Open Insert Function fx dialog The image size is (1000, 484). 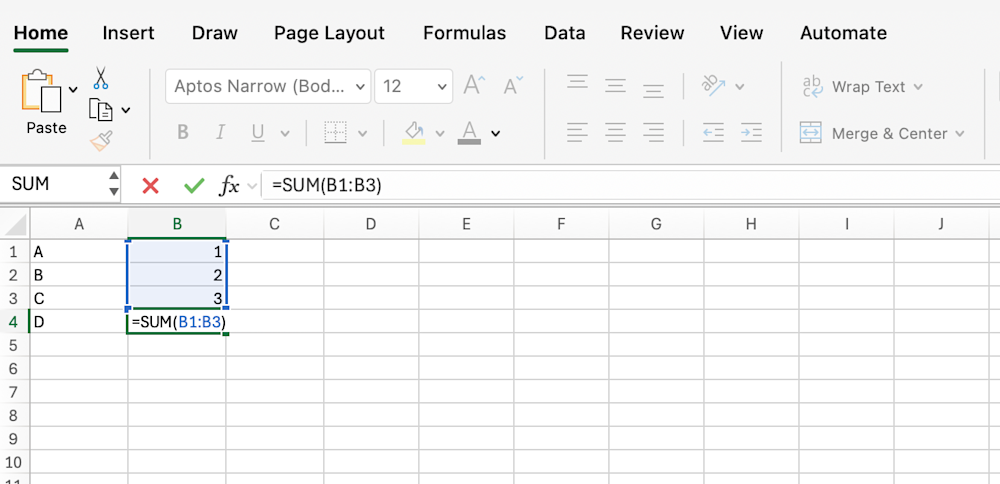(x=230, y=186)
